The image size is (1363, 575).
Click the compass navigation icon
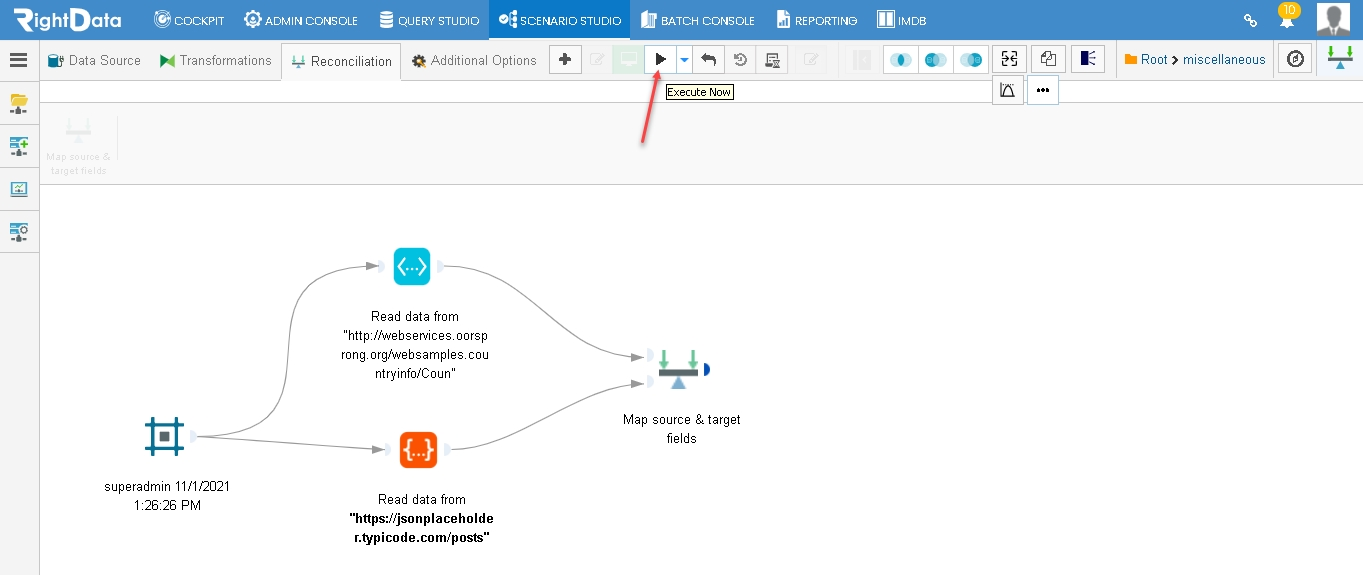[1296, 60]
